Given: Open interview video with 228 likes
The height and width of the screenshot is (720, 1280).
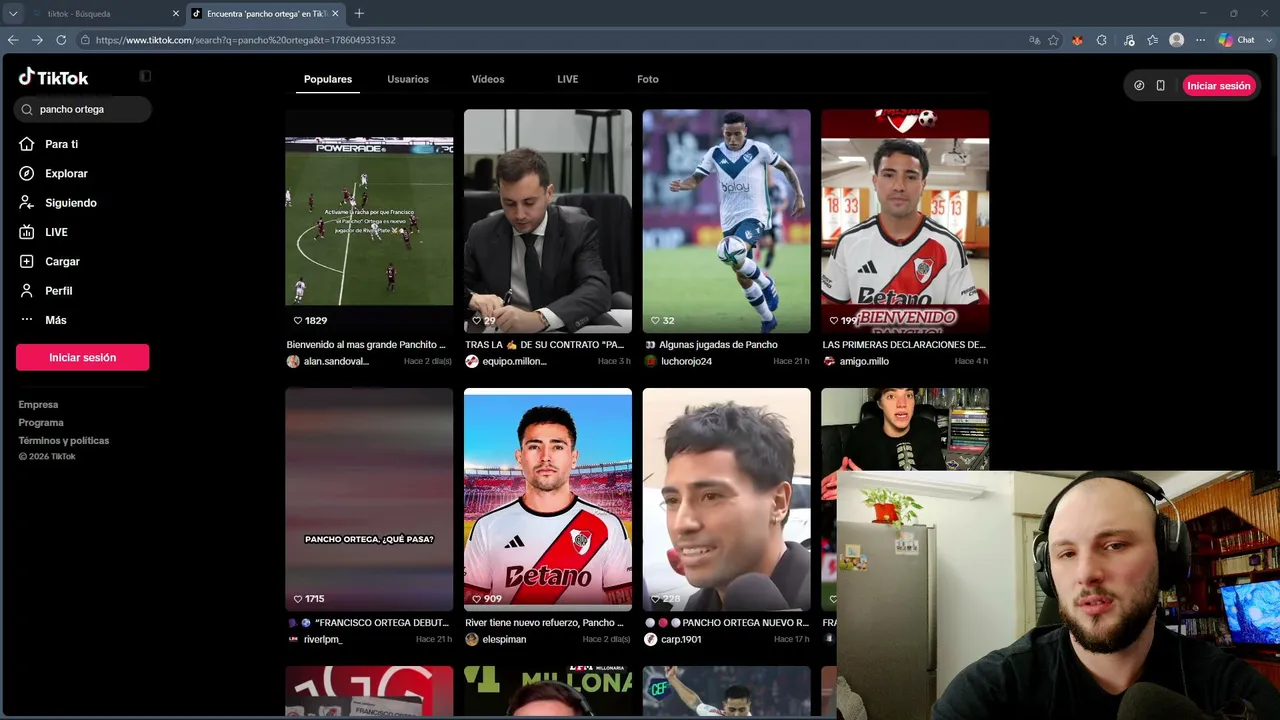Looking at the screenshot, I should (x=727, y=499).
